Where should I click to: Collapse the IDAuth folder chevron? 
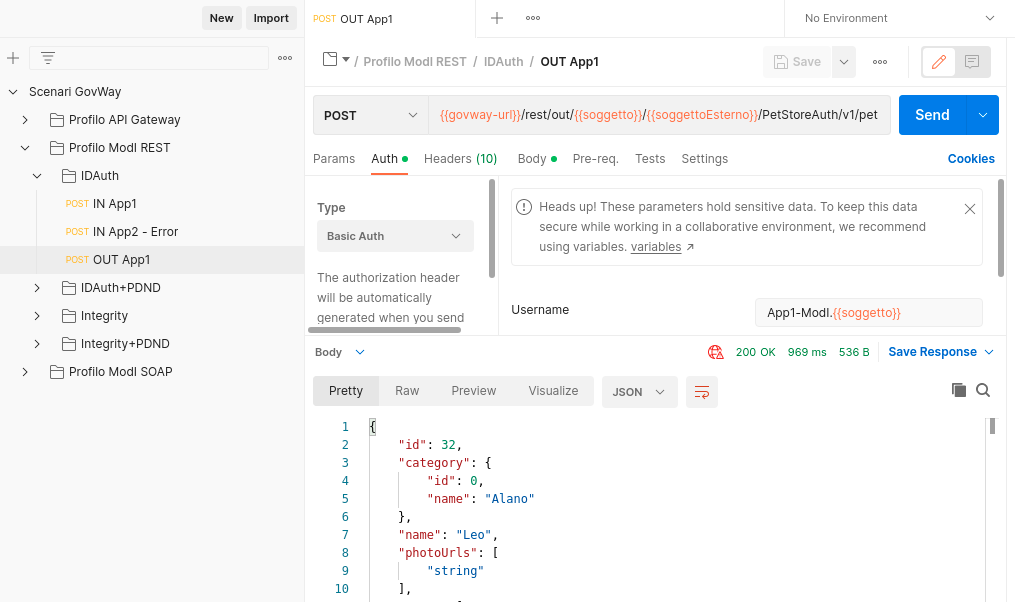click(37, 176)
